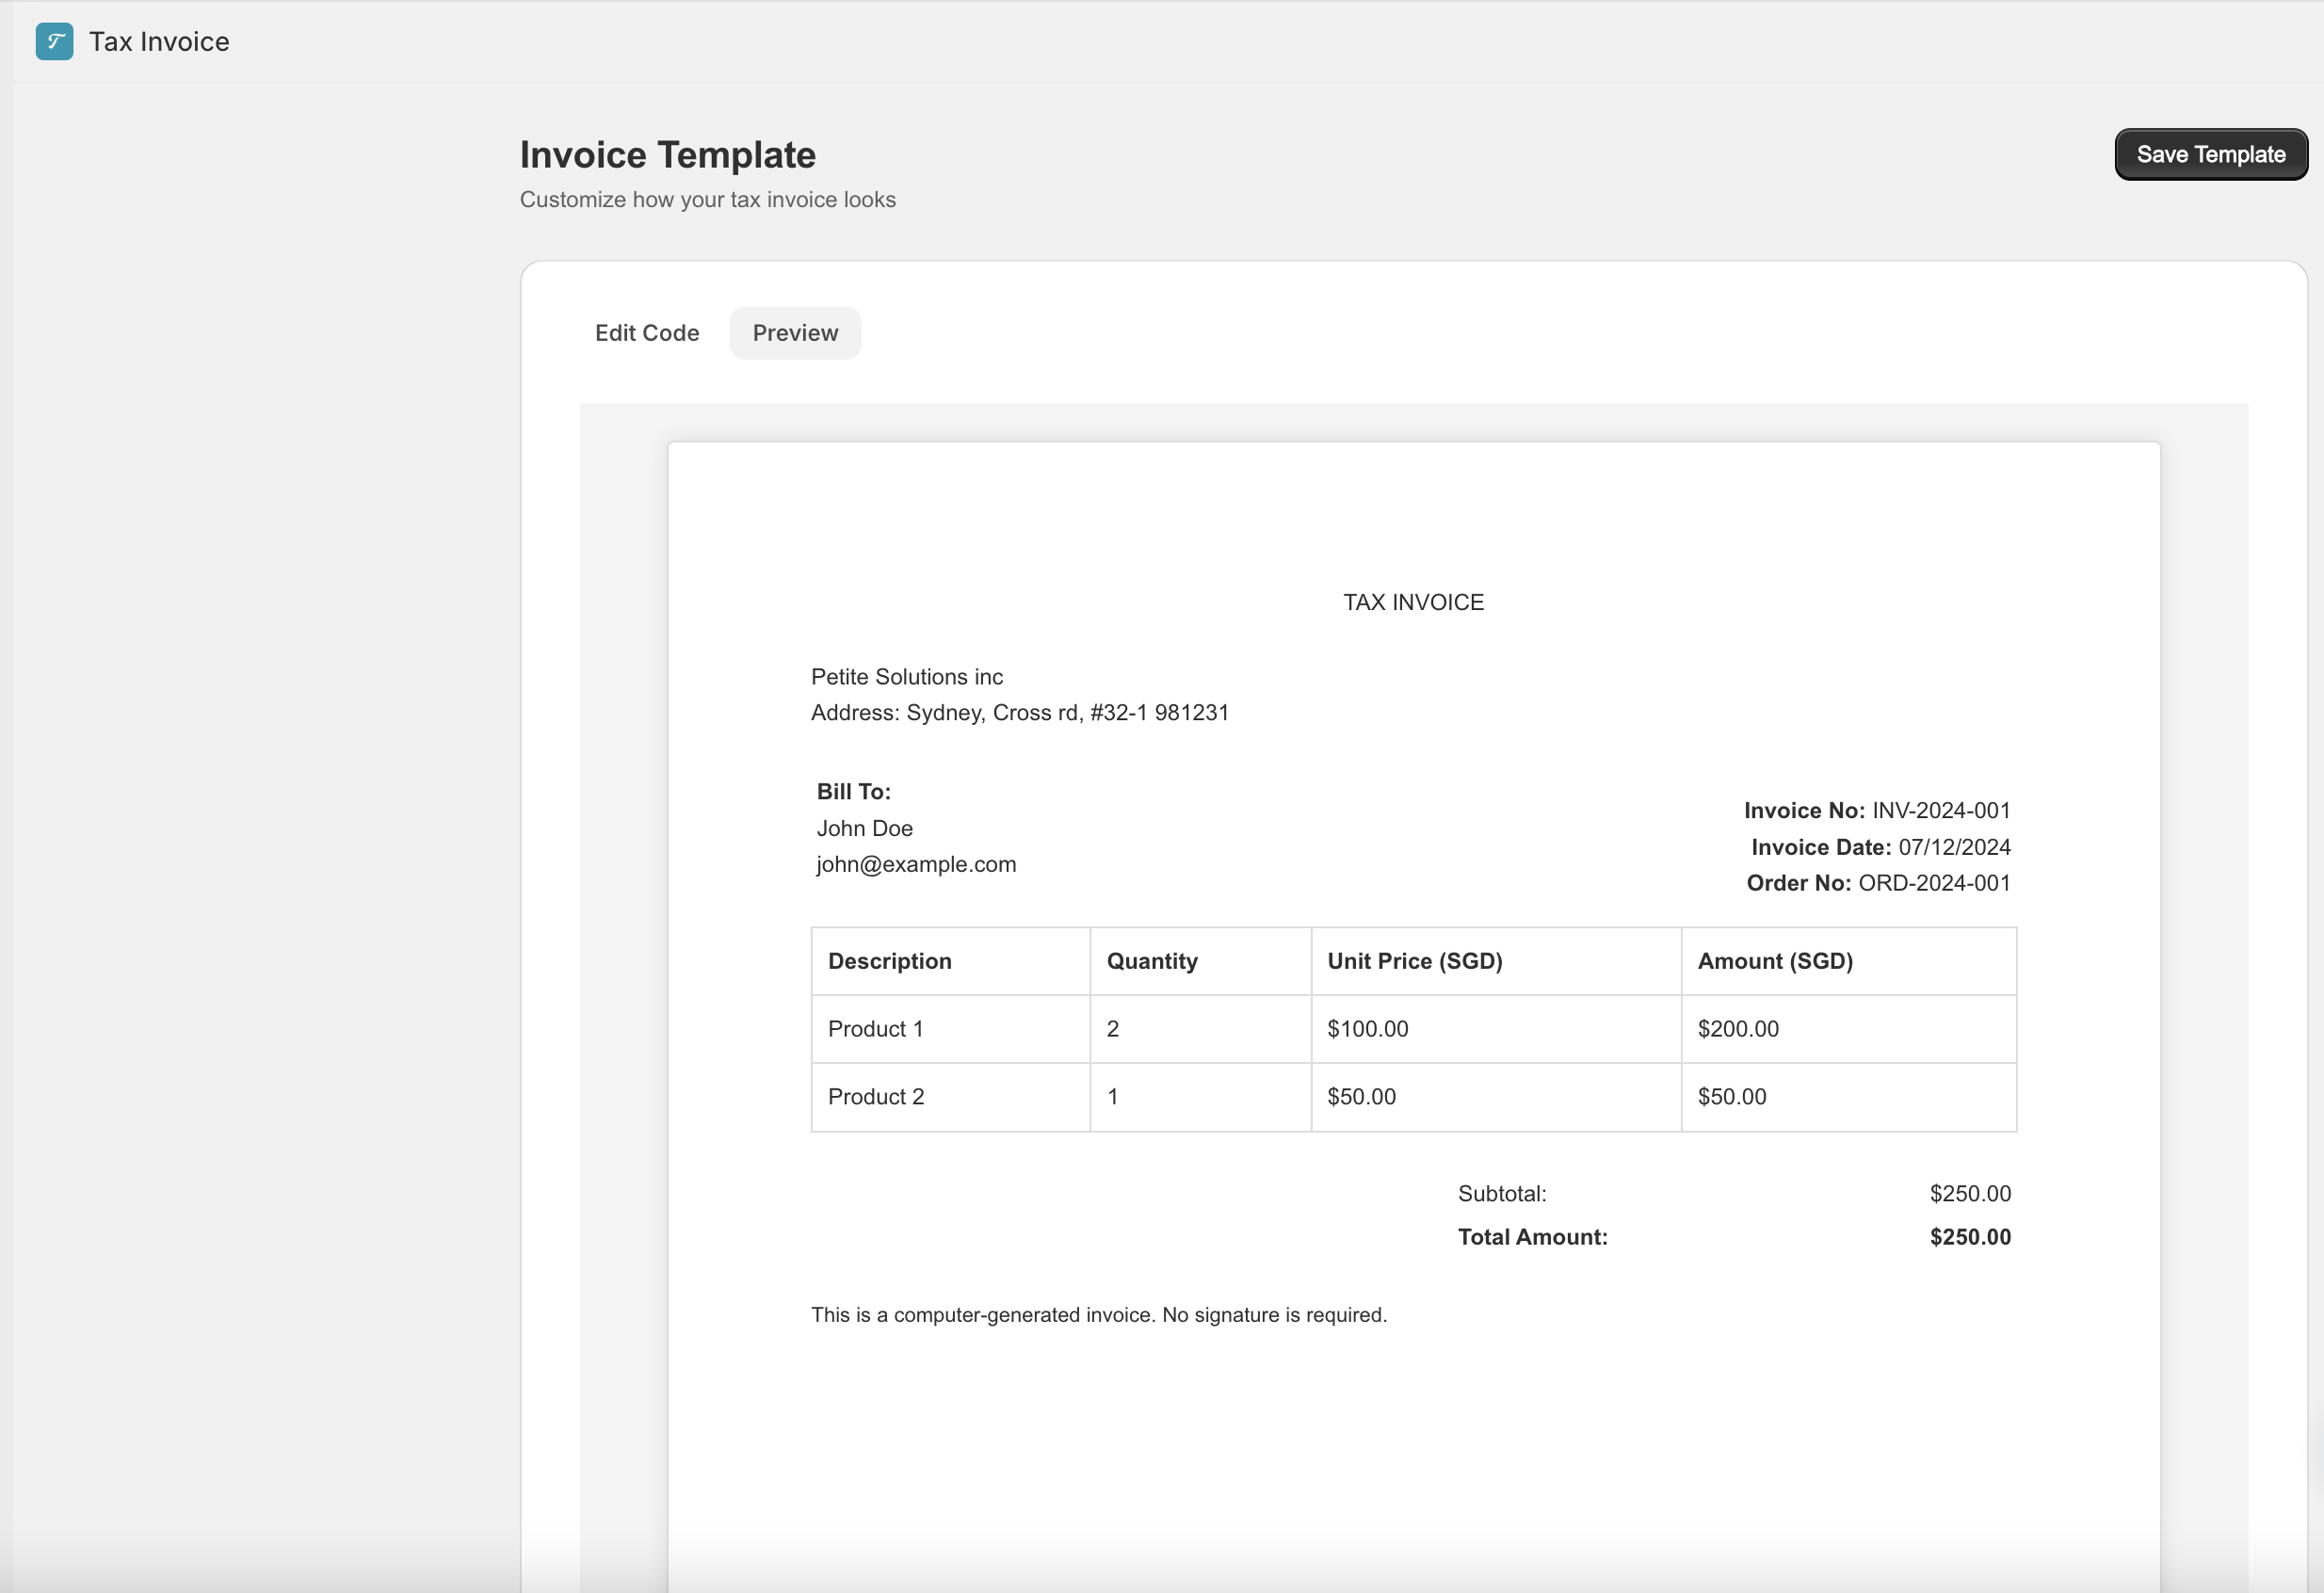Select the Preview tab

click(x=795, y=333)
